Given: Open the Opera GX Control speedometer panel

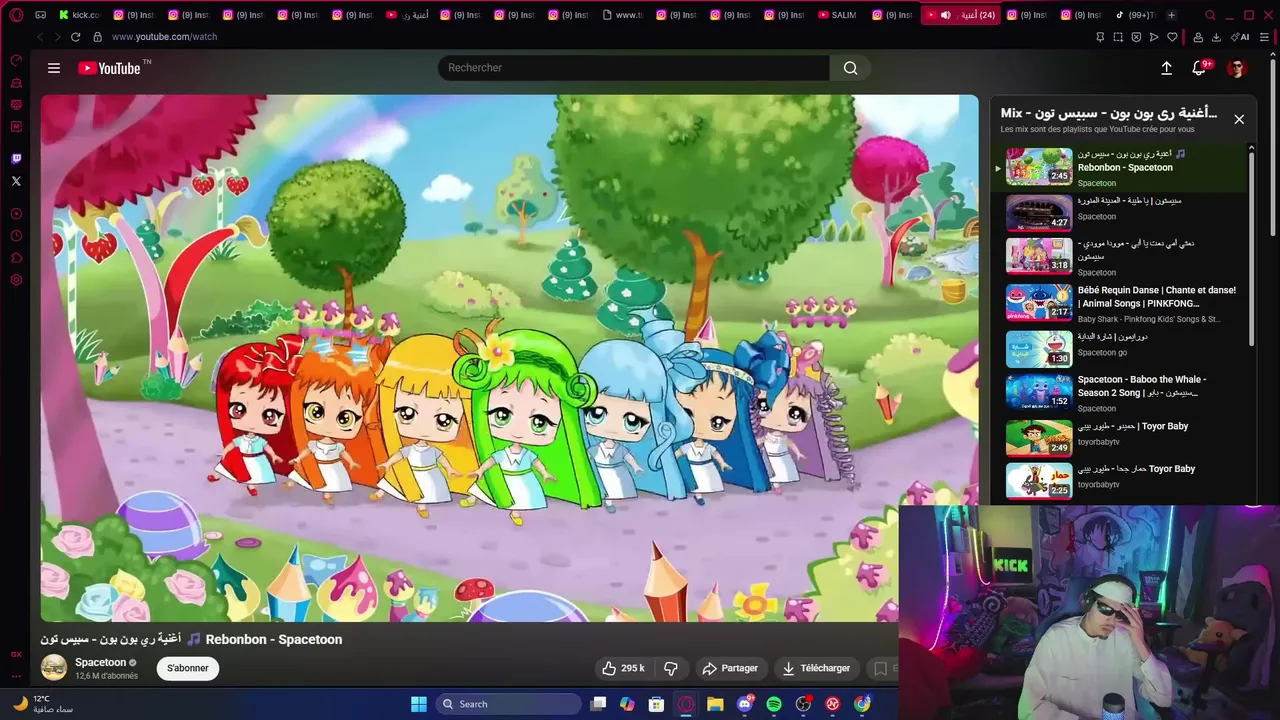Looking at the screenshot, I should click(16, 61).
